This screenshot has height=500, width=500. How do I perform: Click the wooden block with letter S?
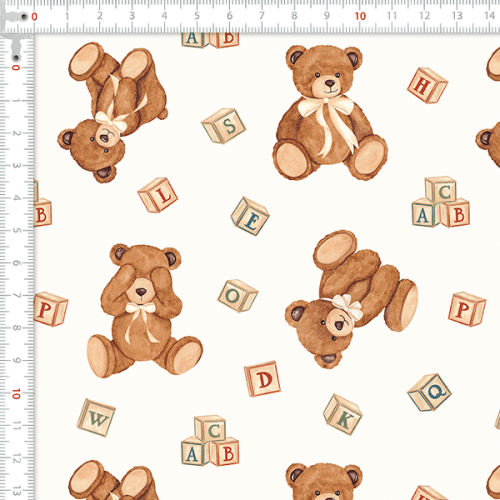tap(224, 126)
